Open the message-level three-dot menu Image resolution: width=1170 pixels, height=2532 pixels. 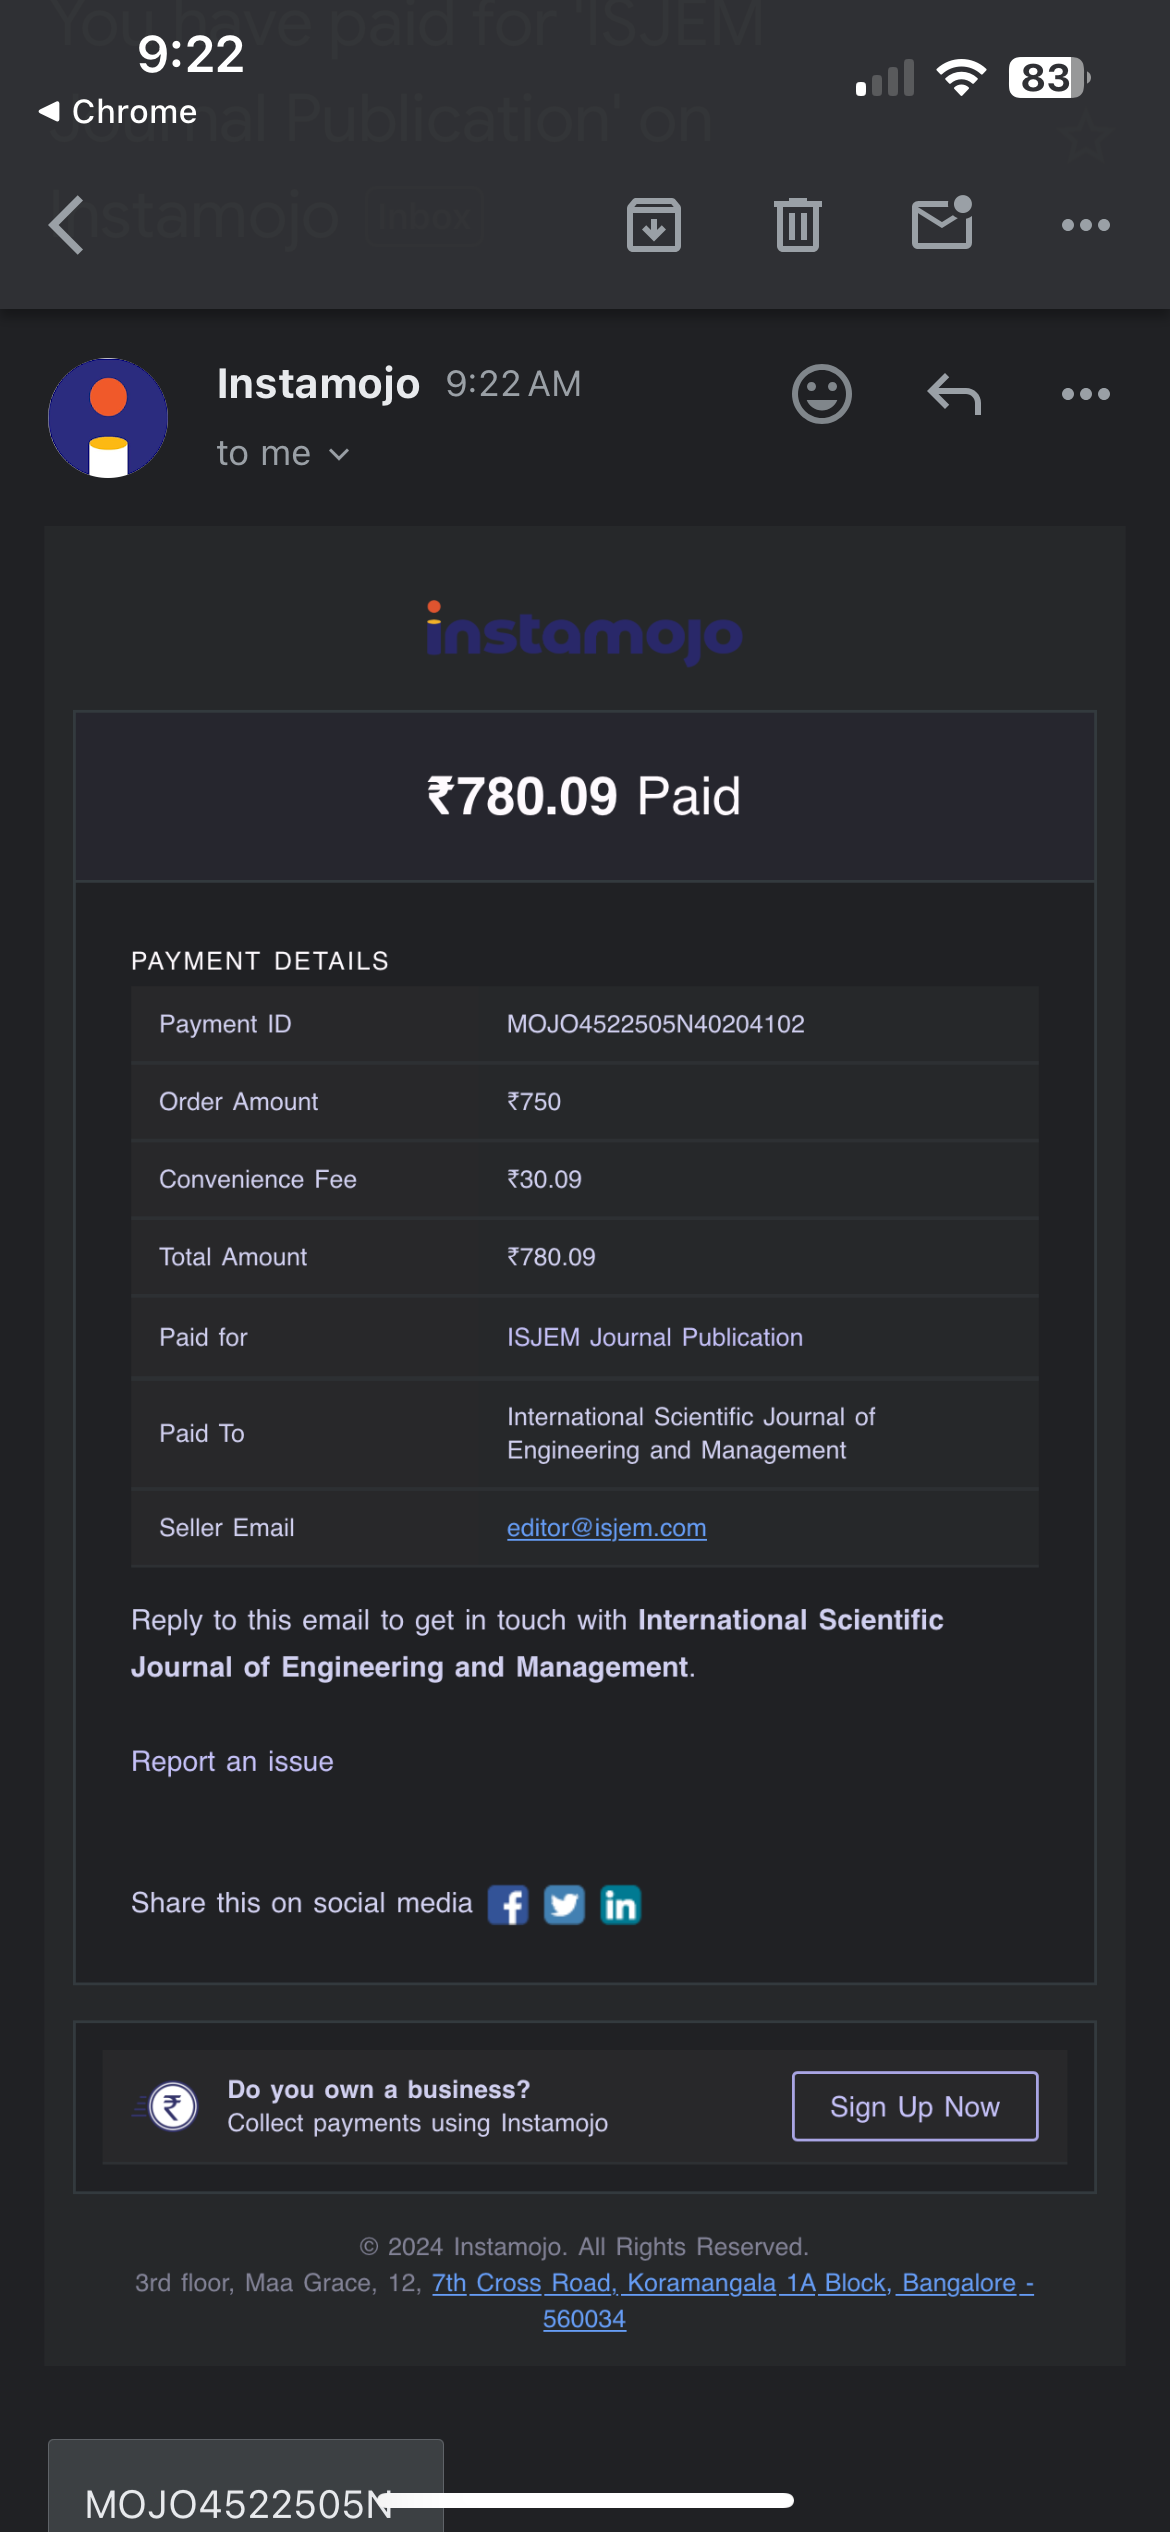point(1086,394)
